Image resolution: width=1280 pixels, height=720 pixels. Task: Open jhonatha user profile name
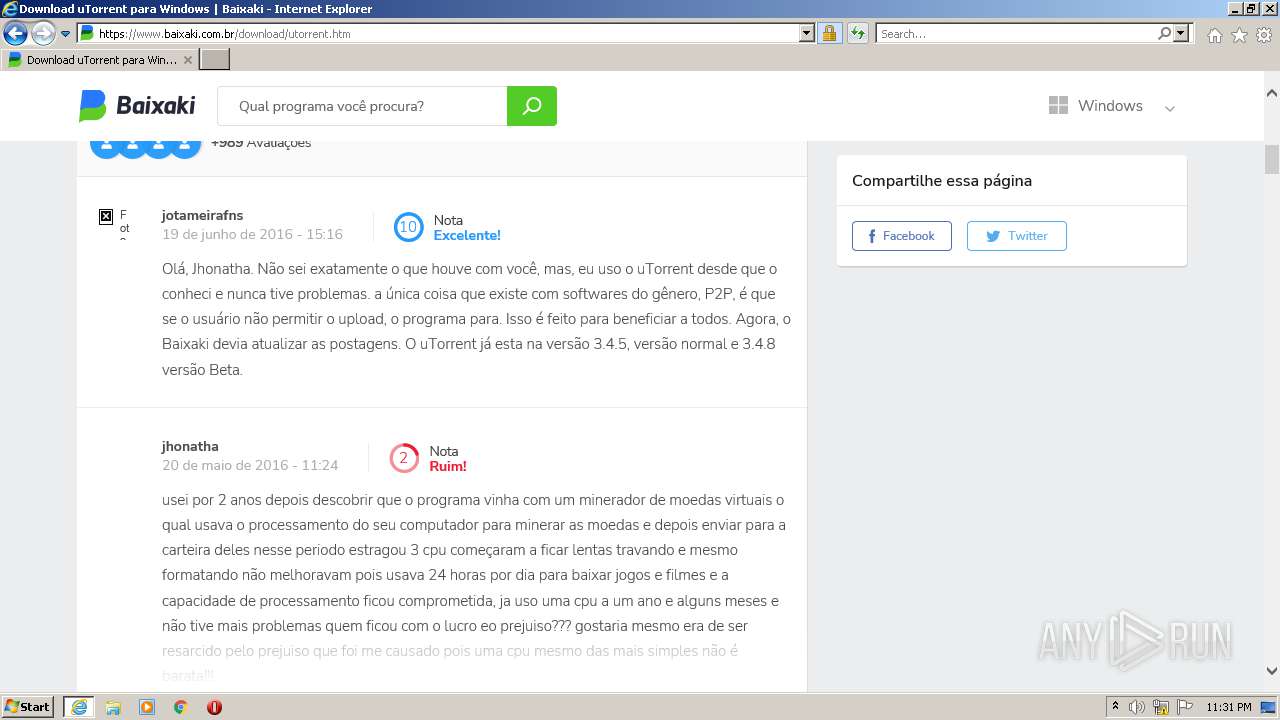(190, 446)
